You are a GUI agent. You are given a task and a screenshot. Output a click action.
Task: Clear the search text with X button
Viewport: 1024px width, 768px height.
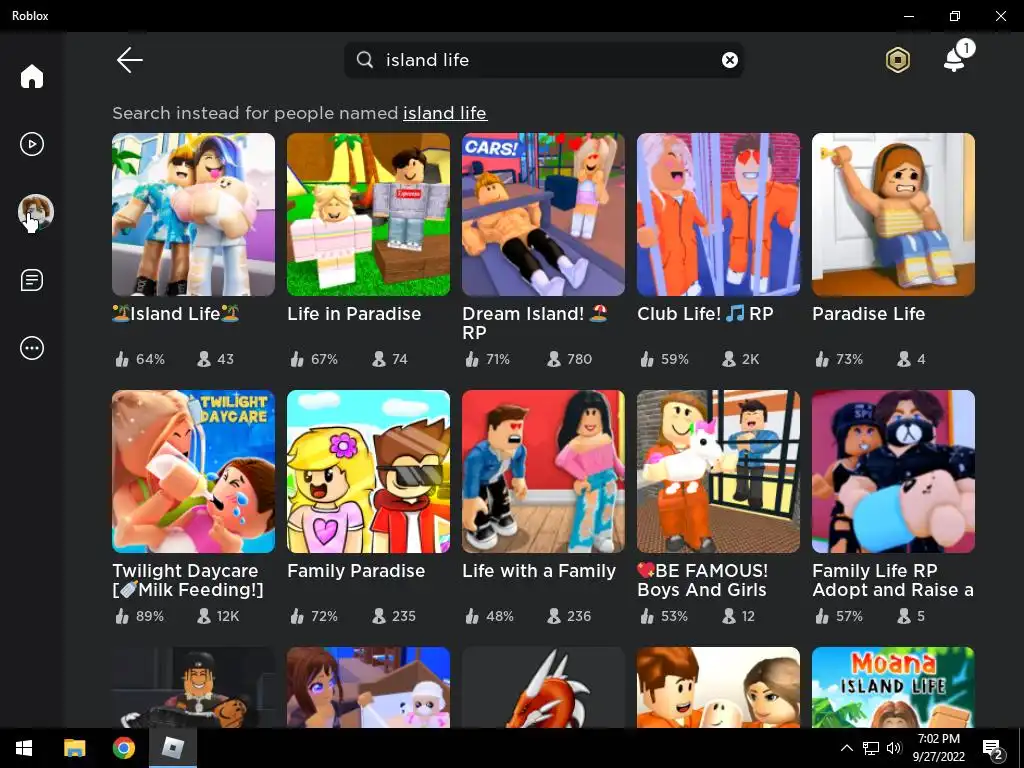[x=729, y=60]
